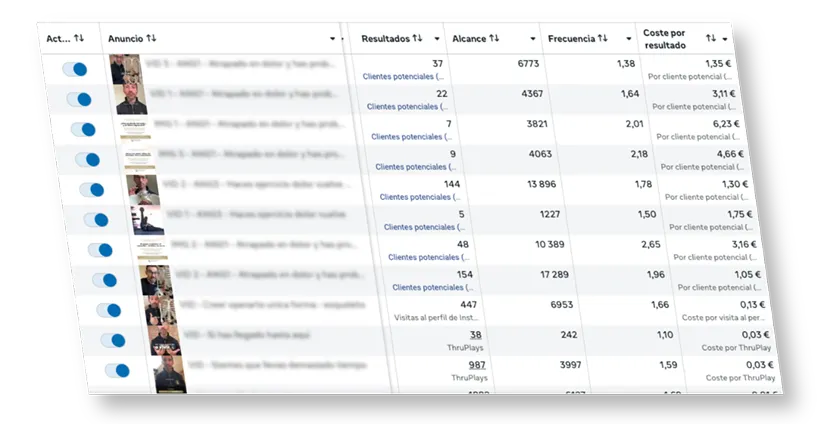Viewport: 840px width, 424px height.
Task: Open thumbnail of ad with 38 ThruPlays
Action: click(164, 340)
